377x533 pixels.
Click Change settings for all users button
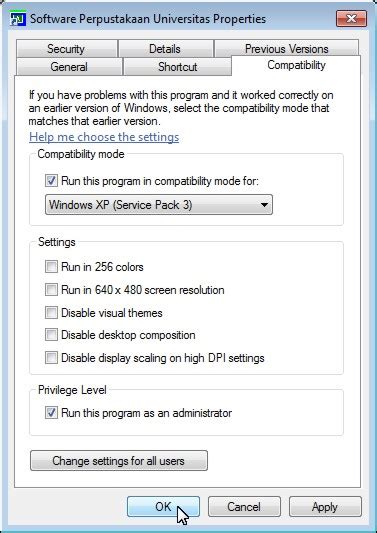pyautogui.click(x=119, y=461)
